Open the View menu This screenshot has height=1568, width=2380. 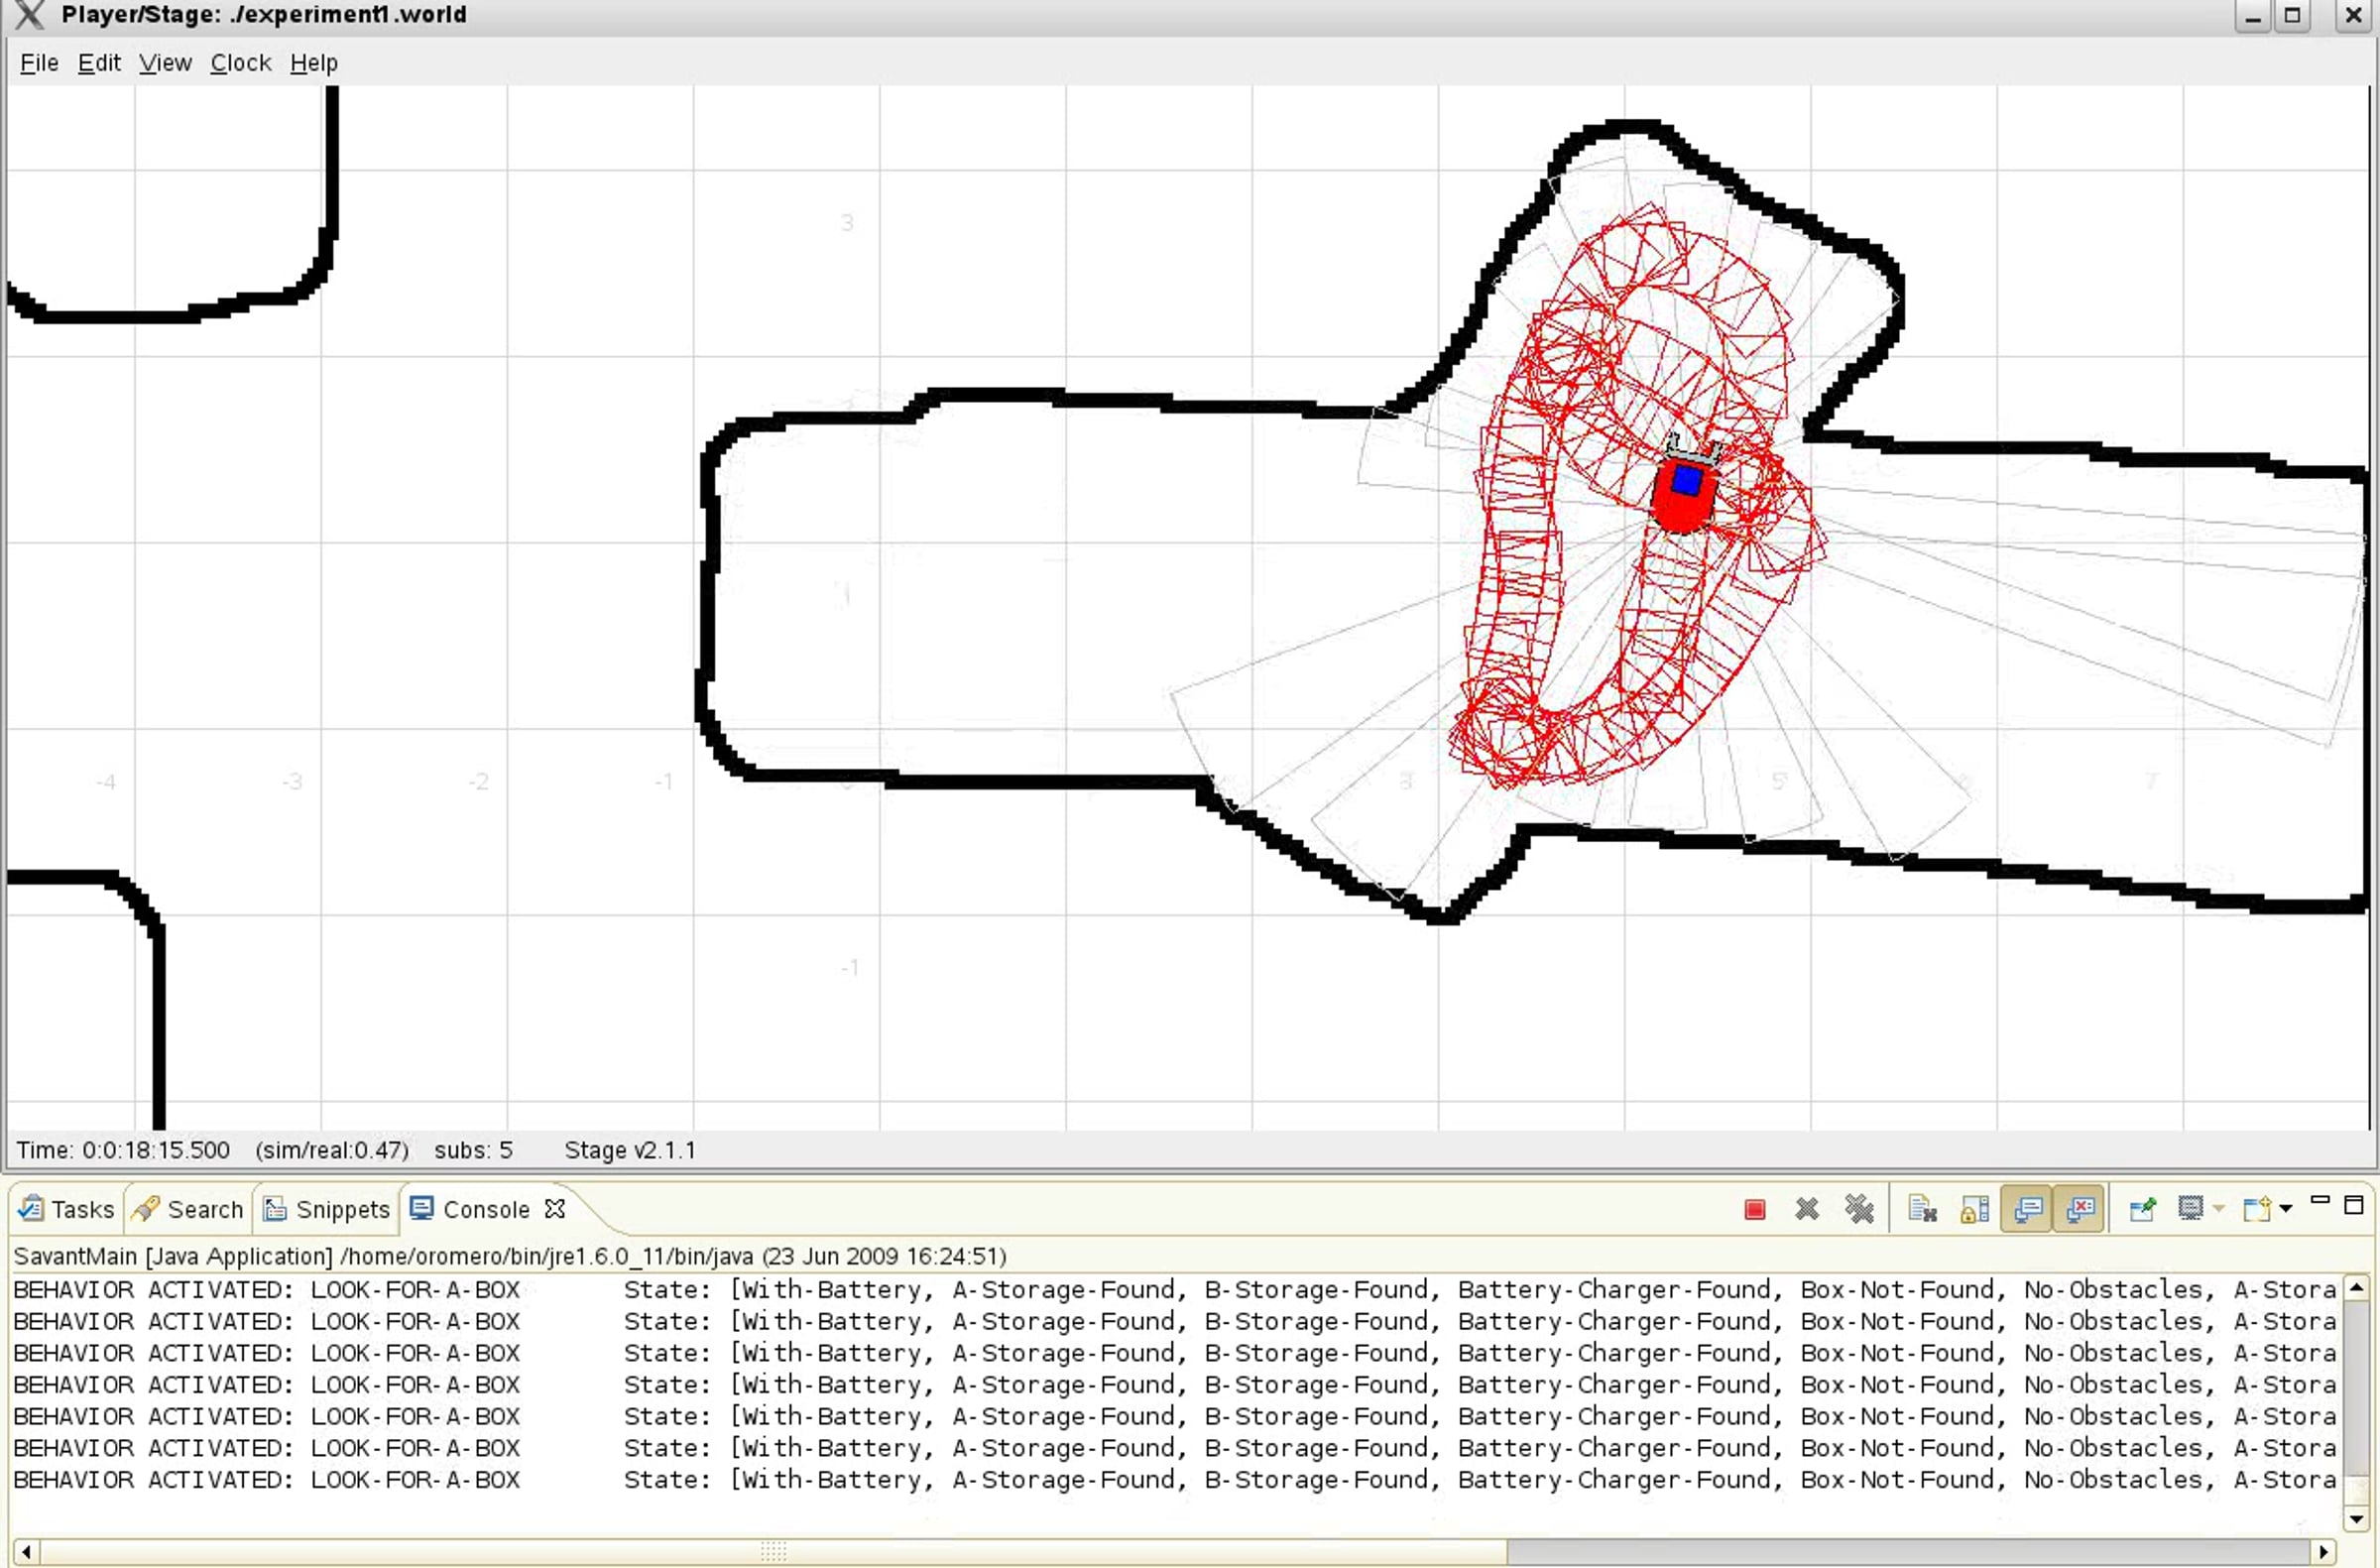click(165, 63)
